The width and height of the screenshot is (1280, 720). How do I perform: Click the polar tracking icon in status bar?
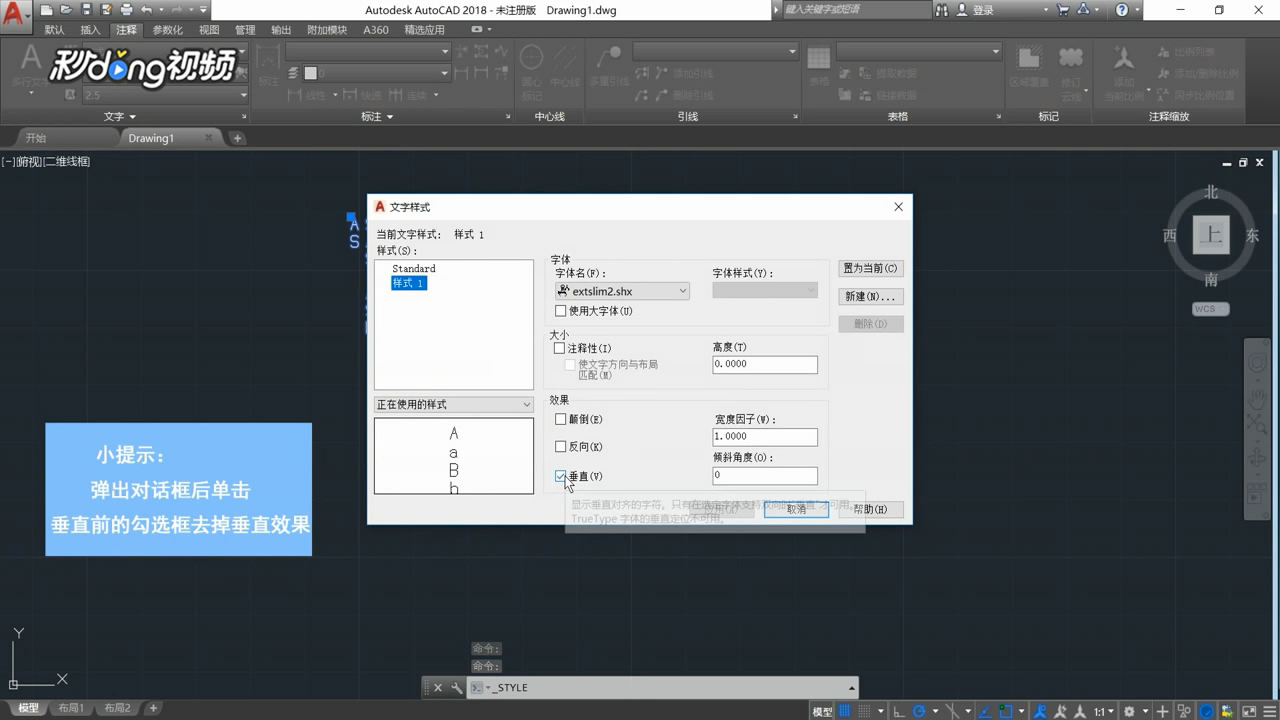[920, 711]
